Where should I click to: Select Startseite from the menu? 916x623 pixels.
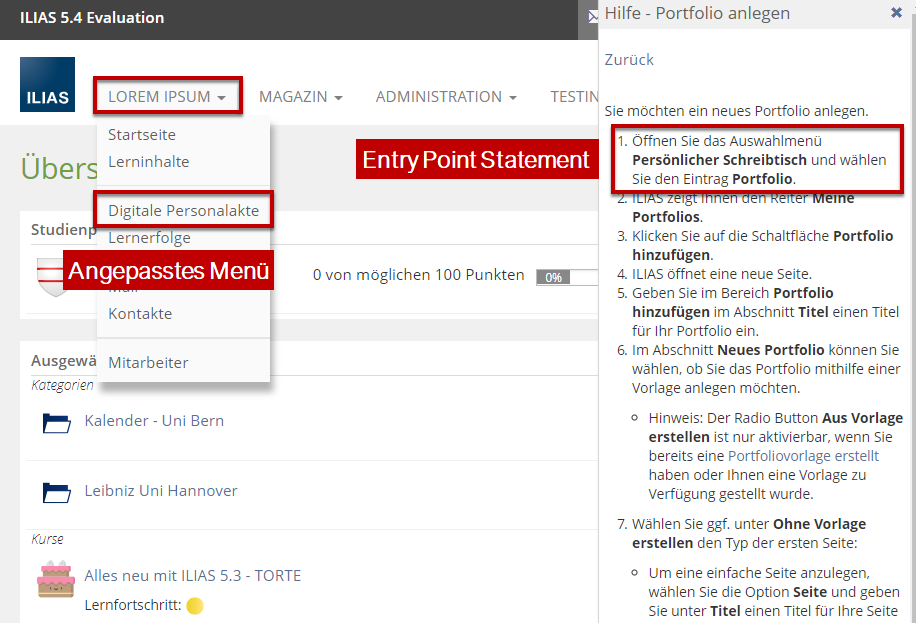click(x=142, y=134)
